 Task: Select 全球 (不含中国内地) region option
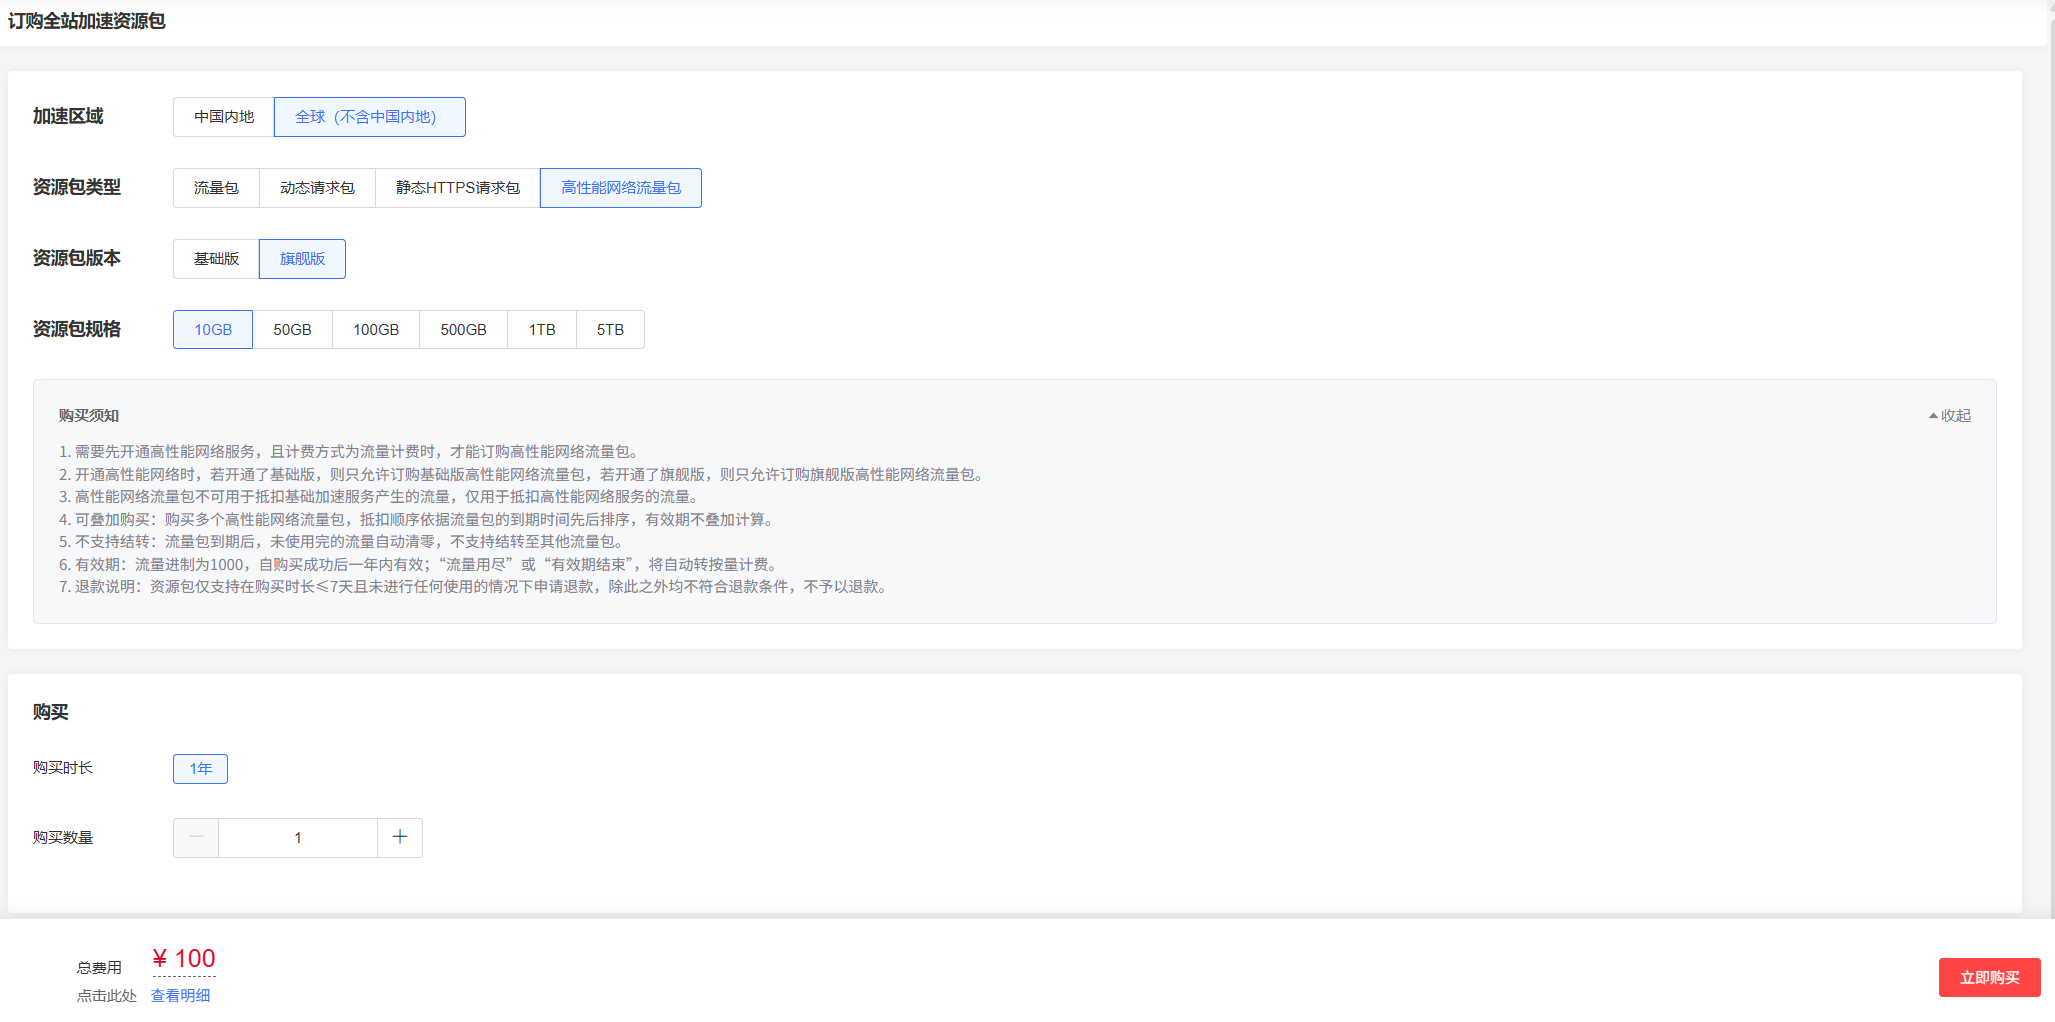(x=369, y=117)
